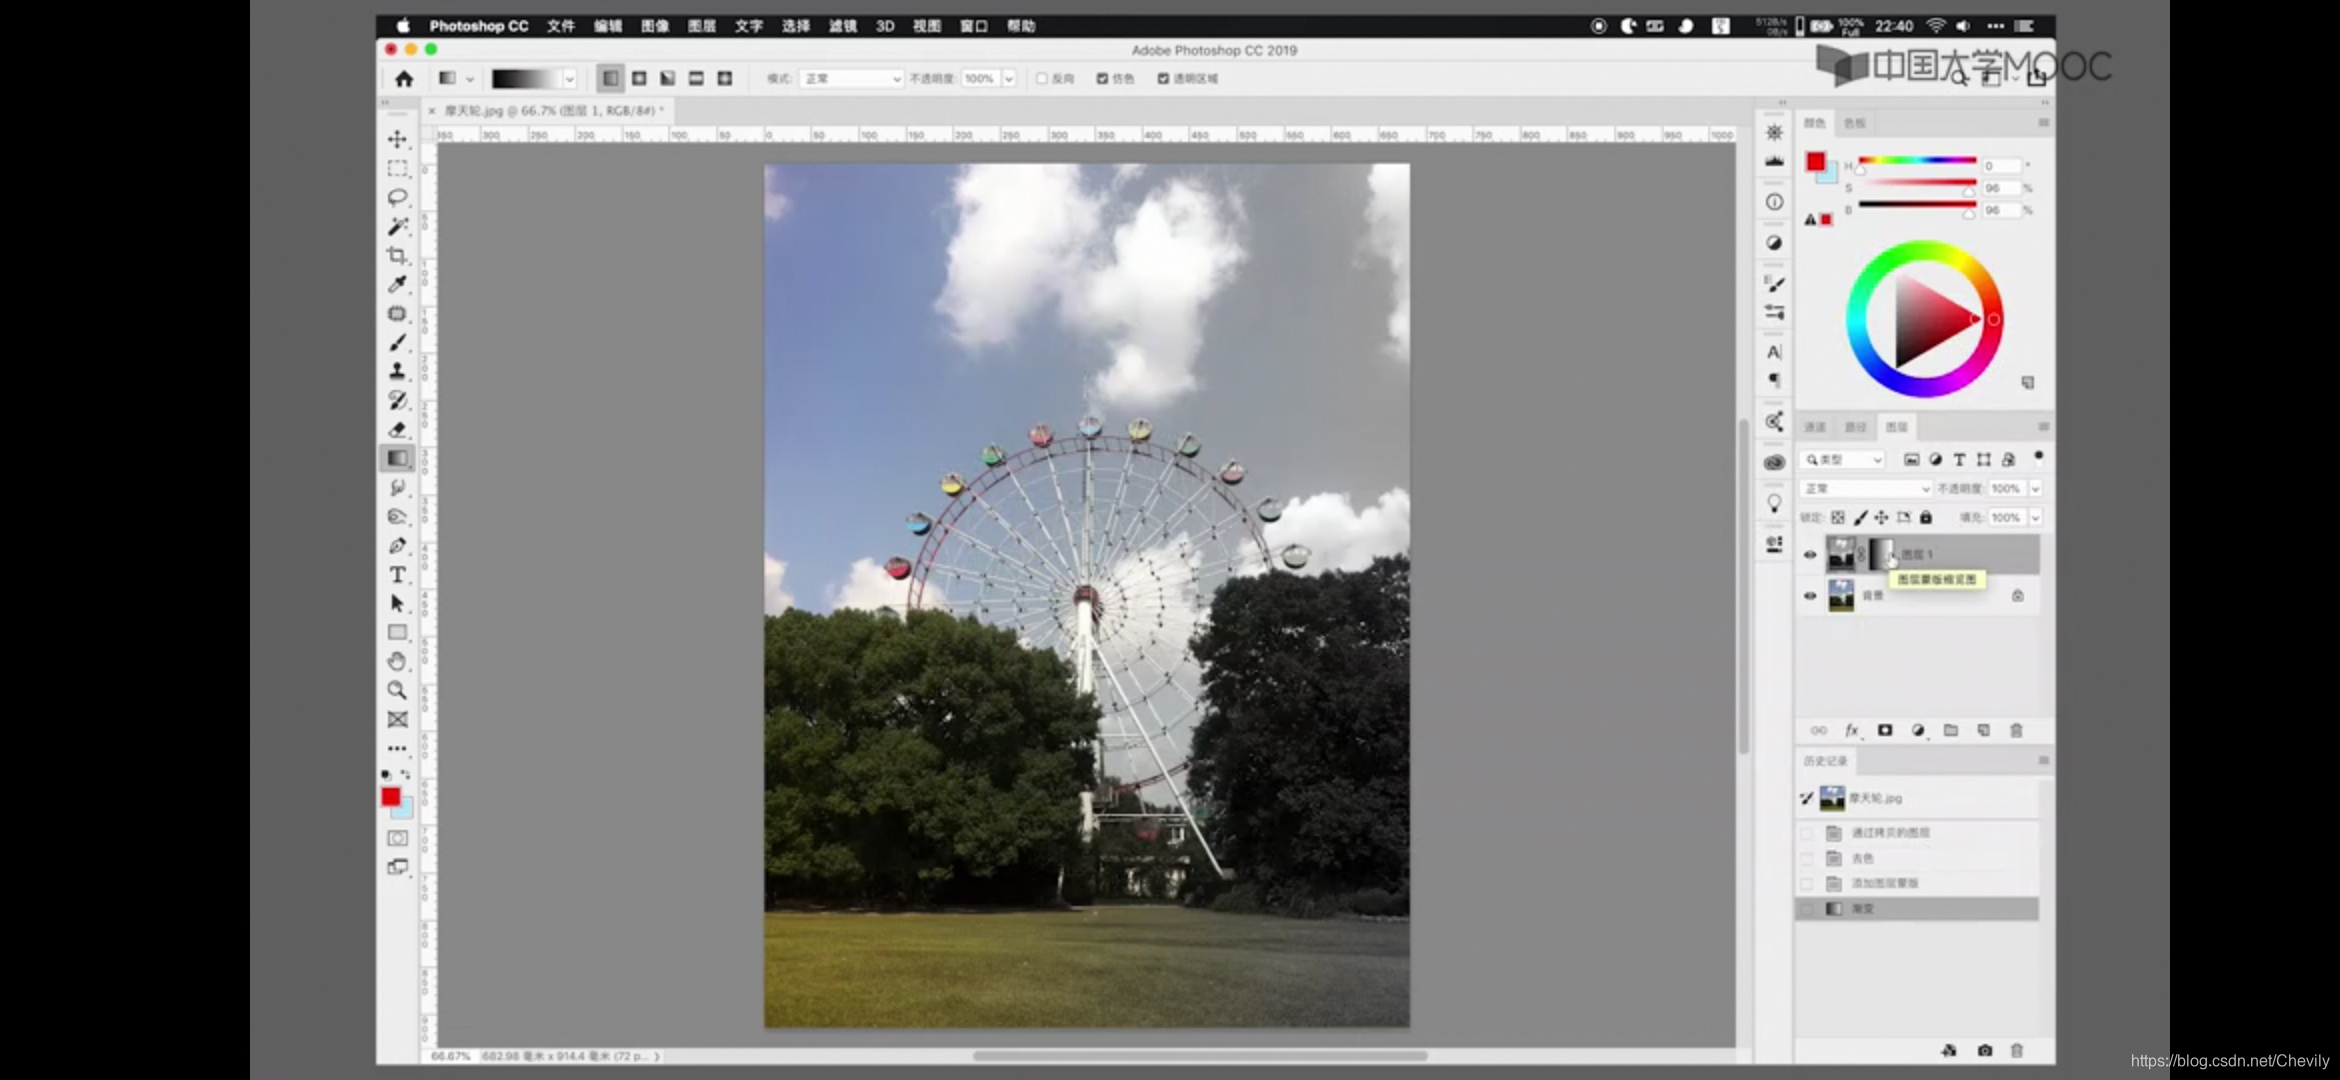The width and height of the screenshot is (2340, 1080).
Task: Toggle layer filtering switch in Layers panel
Action: coord(2038,457)
